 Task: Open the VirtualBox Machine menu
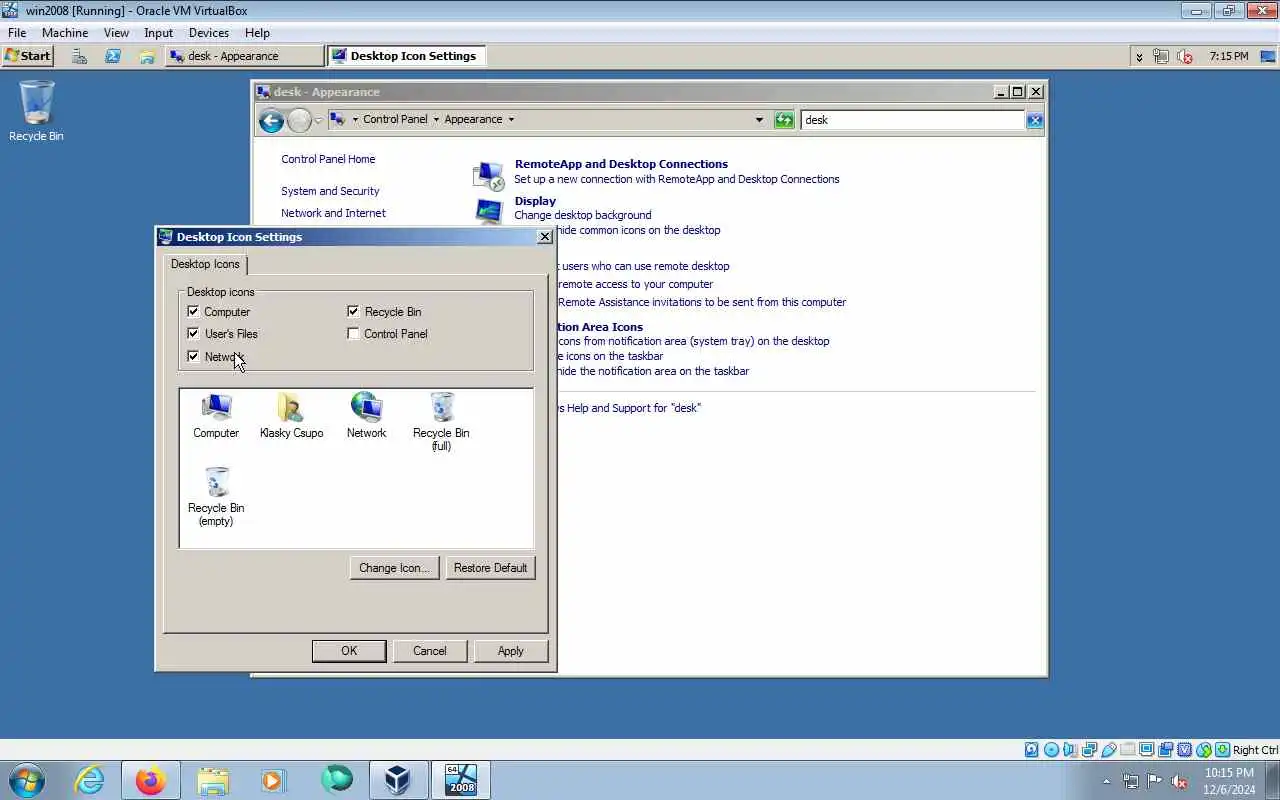(x=65, y=33)
